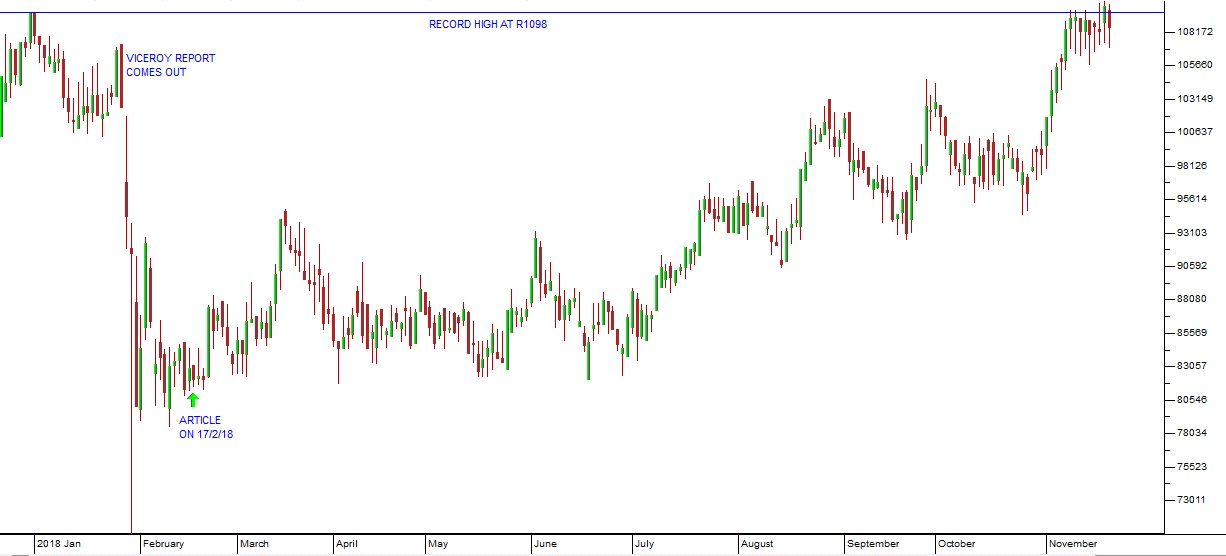Click the November label on the time axis
This screenshot has width=1226, height=556.
(x=1073, y=544)
